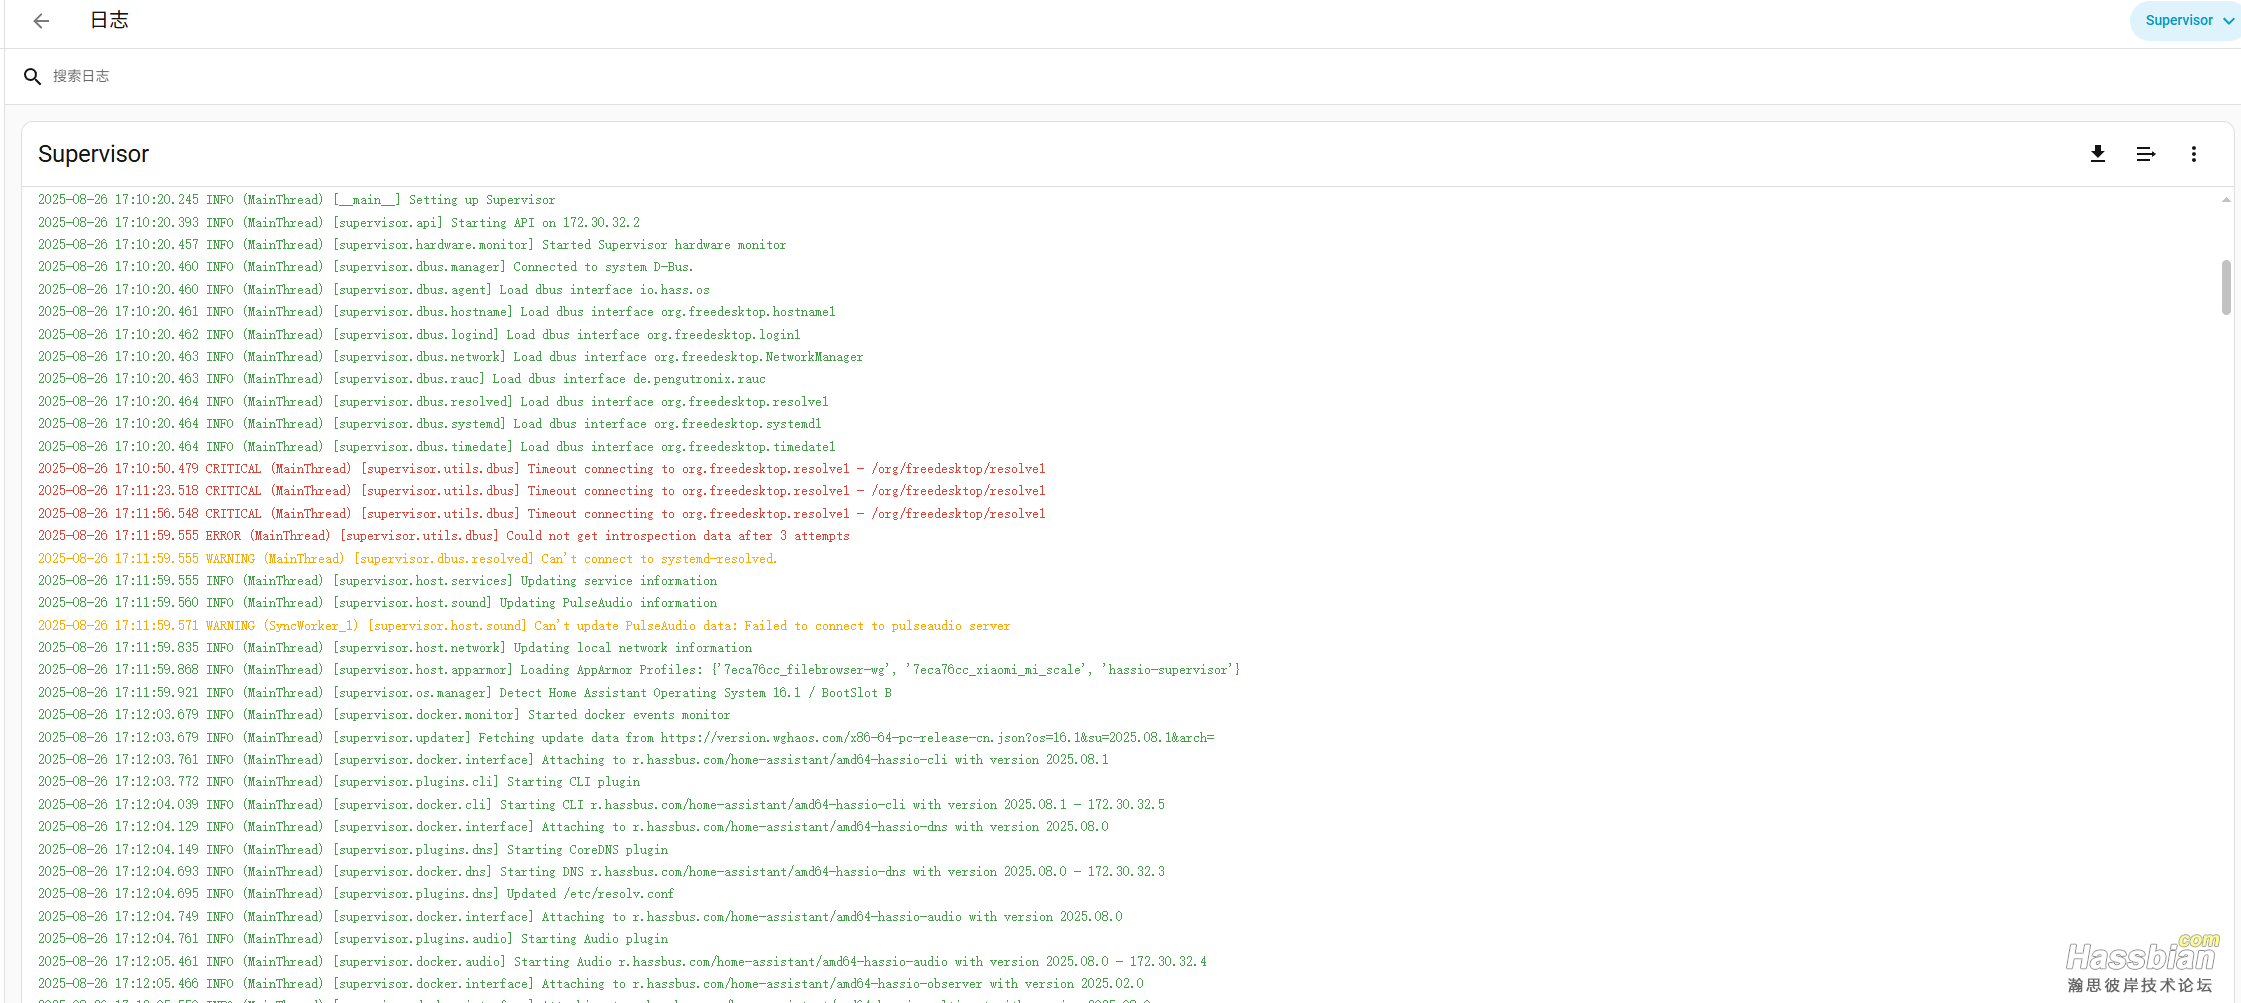The height and width of the screenshot is (1003, 2241).
Task: Select the 'Started Supervisor hardware monitor' line
Action: 412,245
